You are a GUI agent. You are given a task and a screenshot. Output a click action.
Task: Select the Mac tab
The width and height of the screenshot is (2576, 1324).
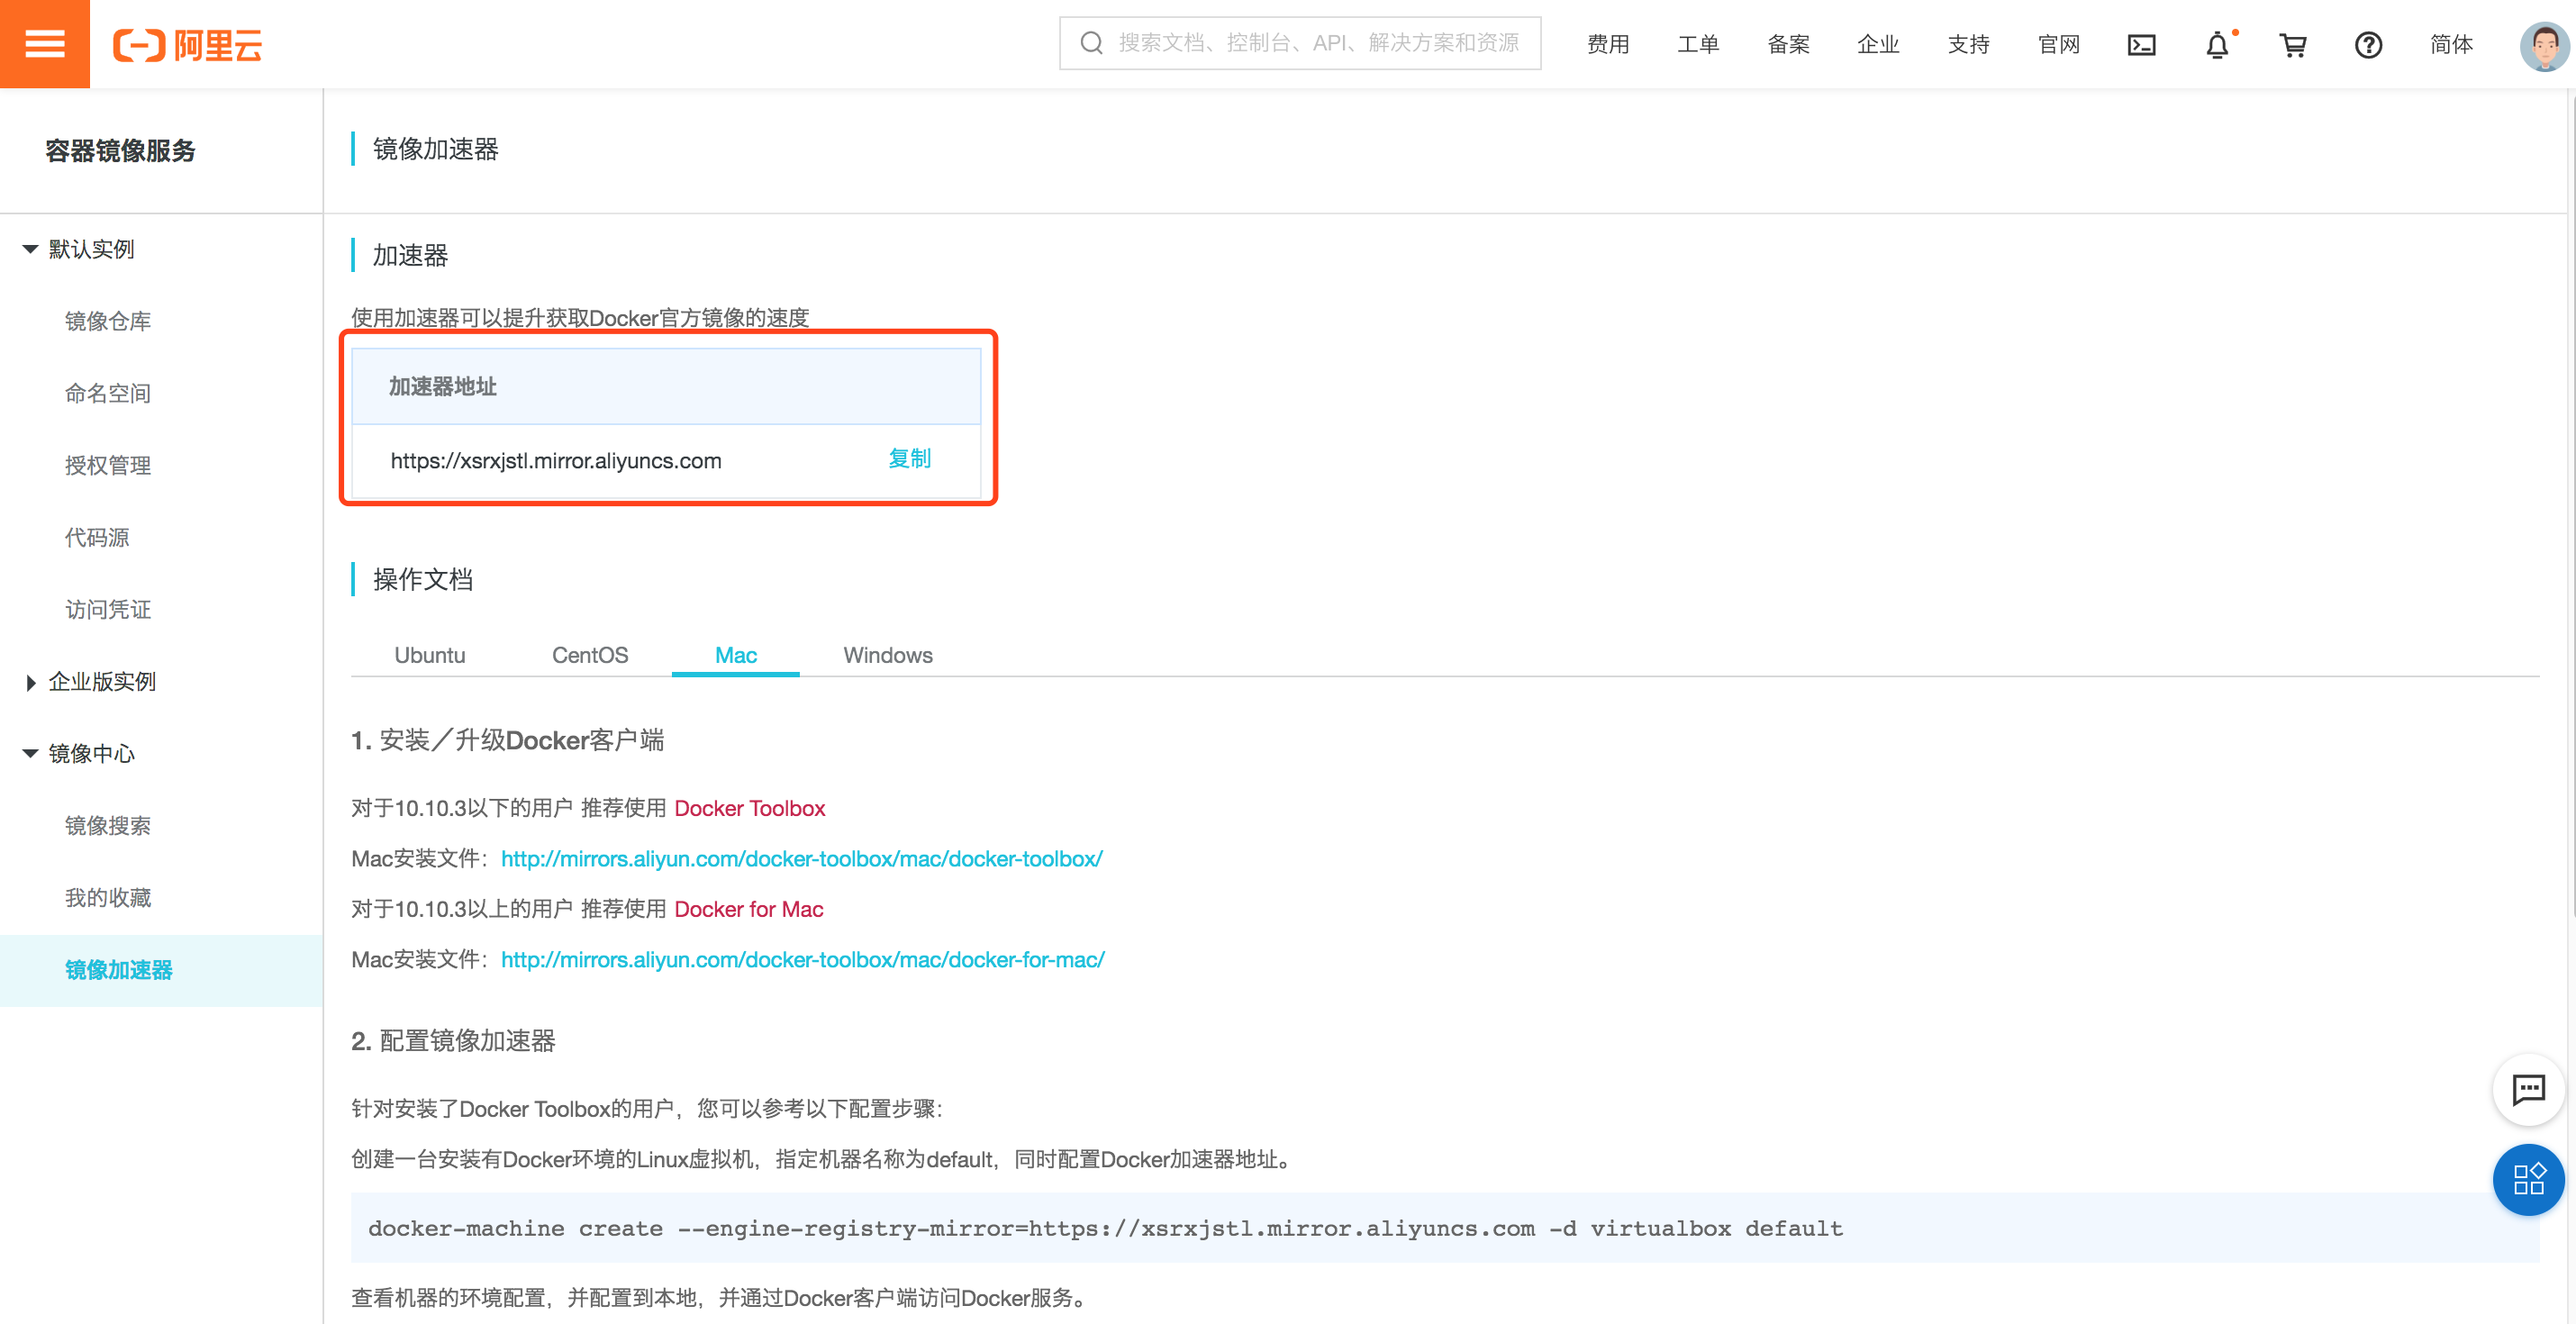coord(736,655)
